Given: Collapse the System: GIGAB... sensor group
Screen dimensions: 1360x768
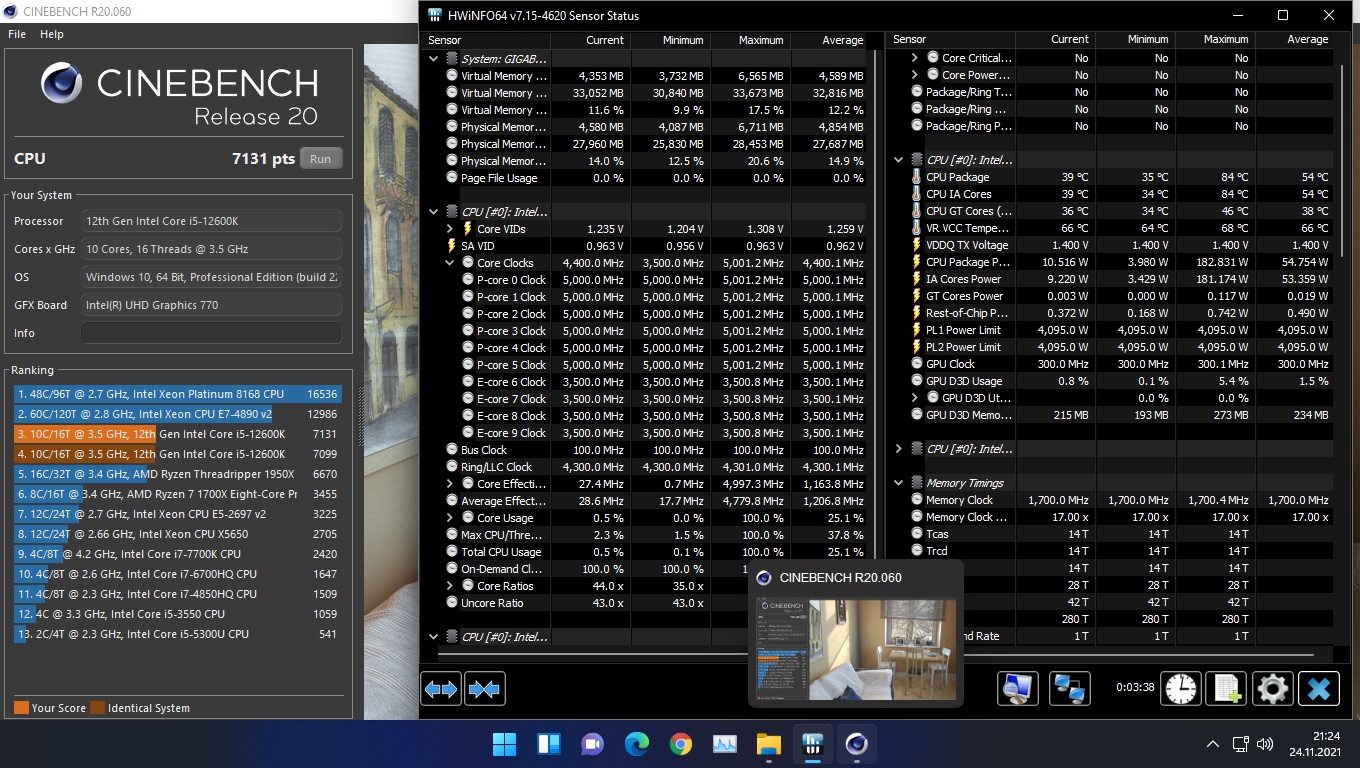Looking at the screenshot, I should 434,59.
